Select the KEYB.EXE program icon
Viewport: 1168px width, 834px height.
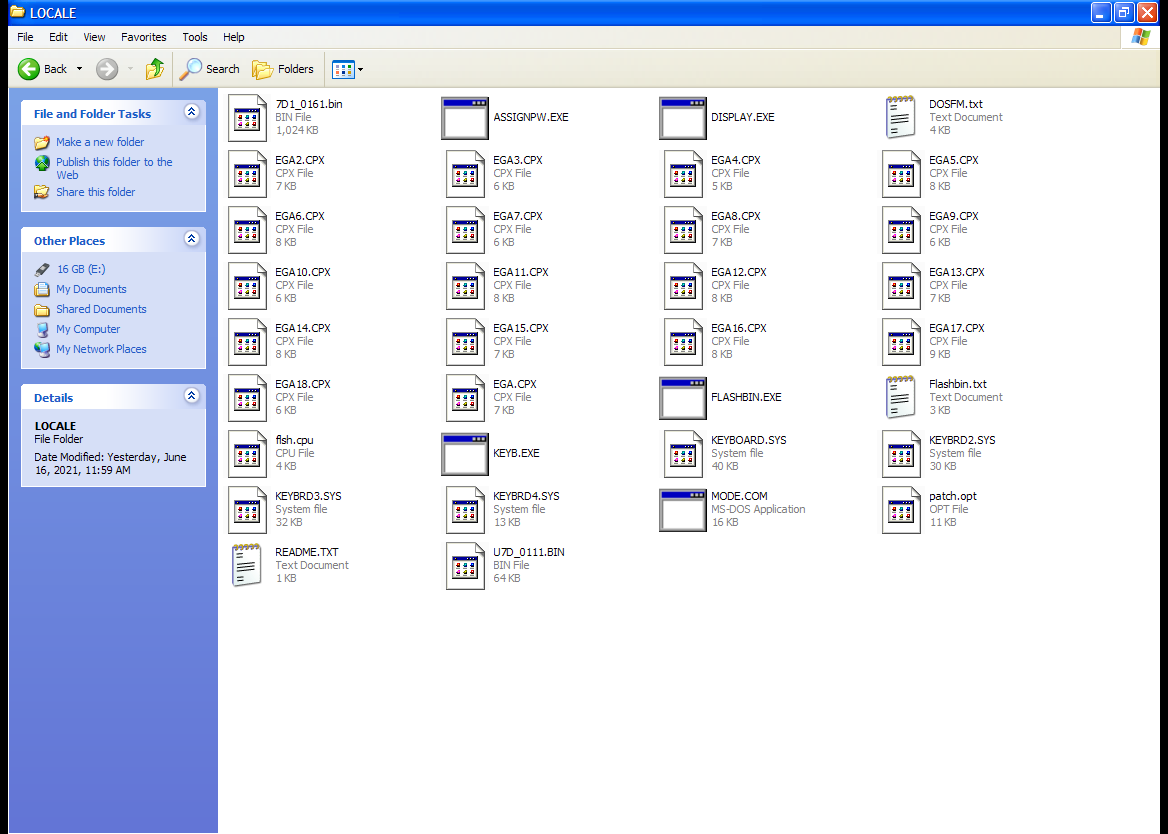pos(465,453)
